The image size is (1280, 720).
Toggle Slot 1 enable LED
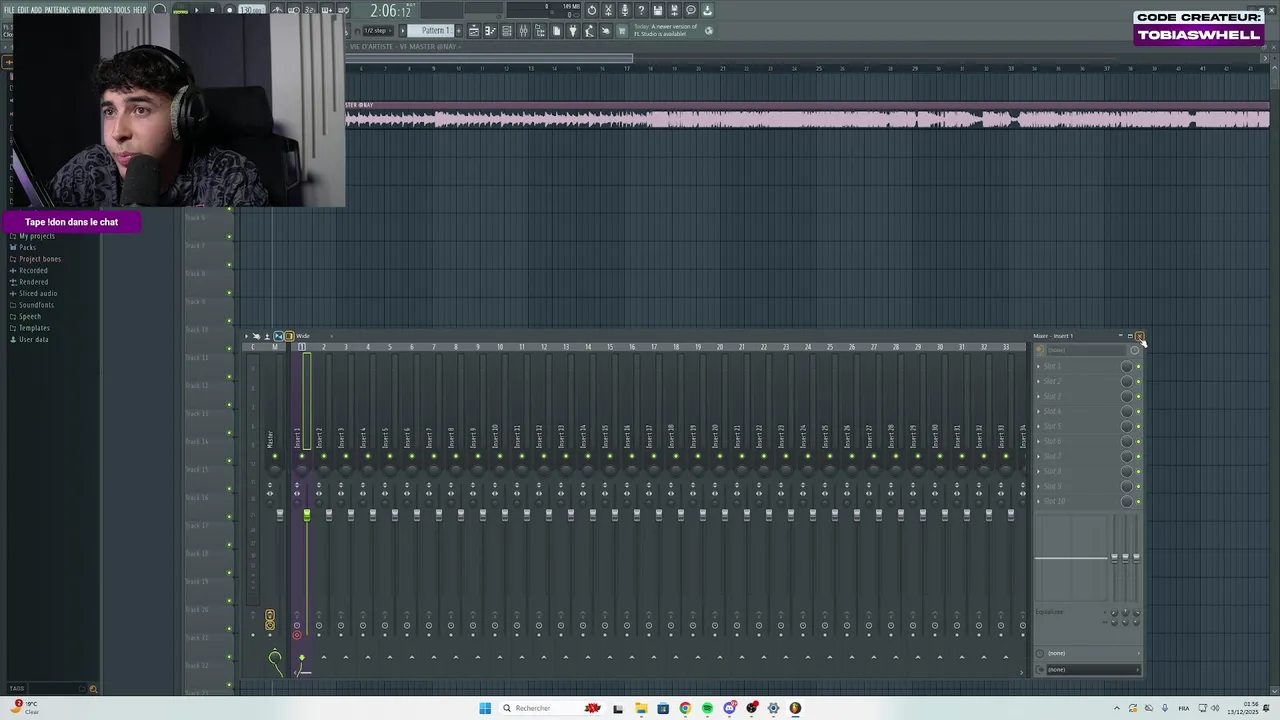click(x=1138, y=366)
